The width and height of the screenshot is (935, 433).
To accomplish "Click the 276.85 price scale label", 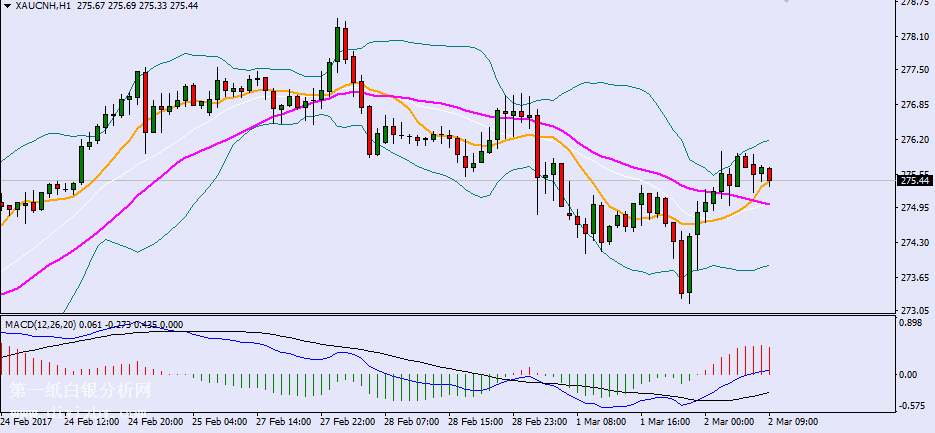I will pos(915,105).
